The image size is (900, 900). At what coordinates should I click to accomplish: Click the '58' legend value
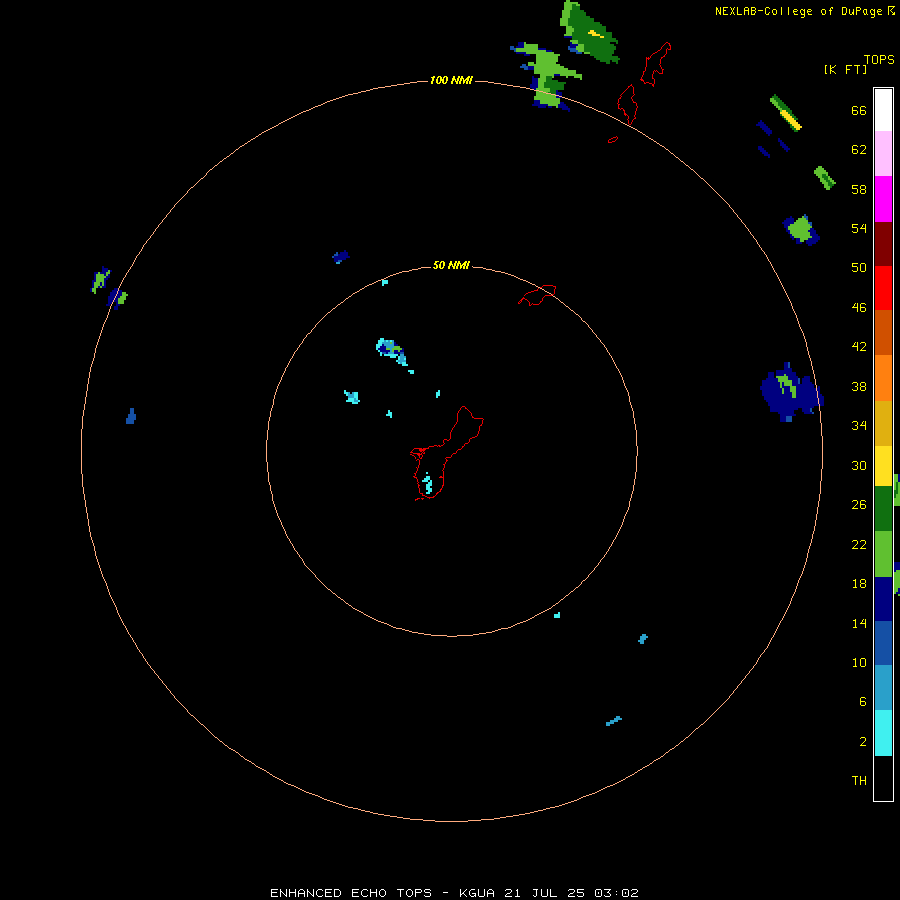tap(859, 189)
